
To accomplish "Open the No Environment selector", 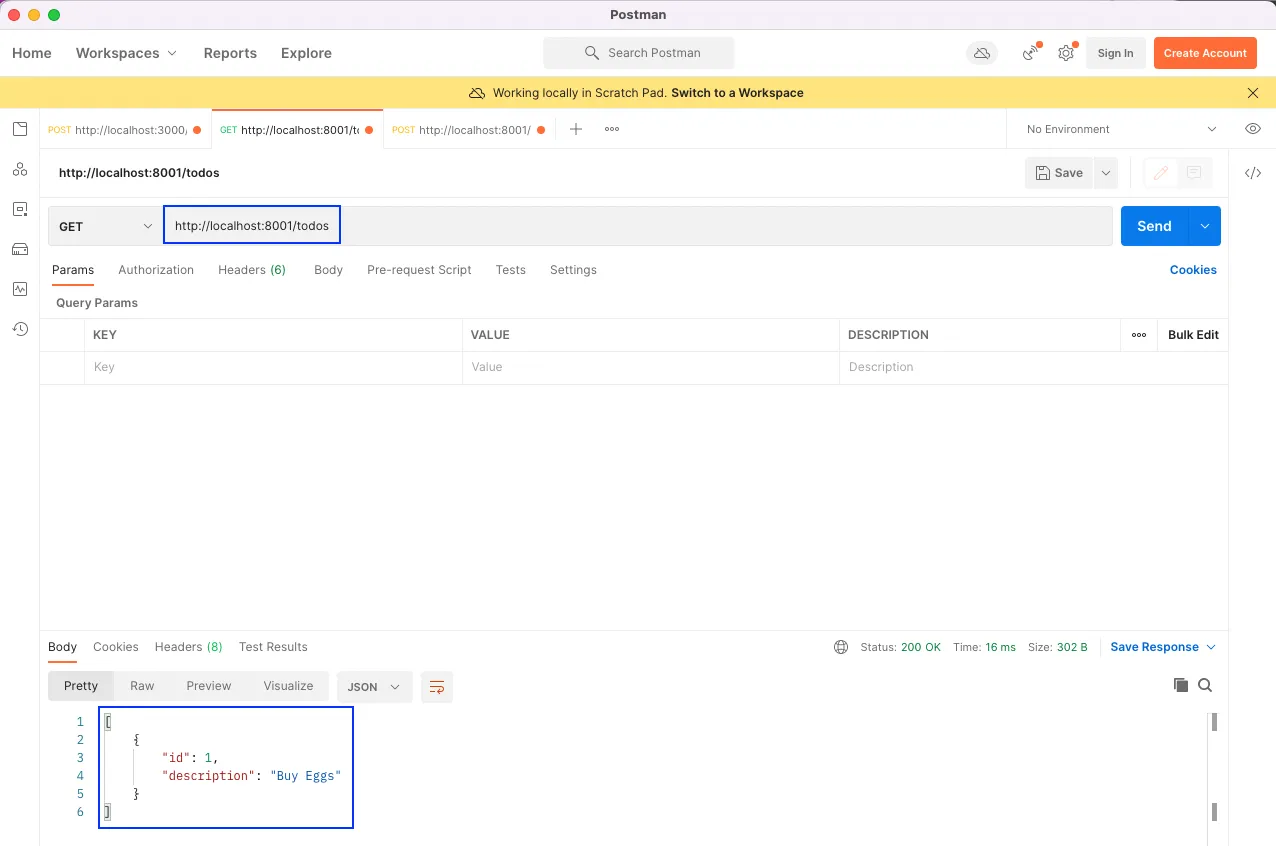I will pos(1121,129).
